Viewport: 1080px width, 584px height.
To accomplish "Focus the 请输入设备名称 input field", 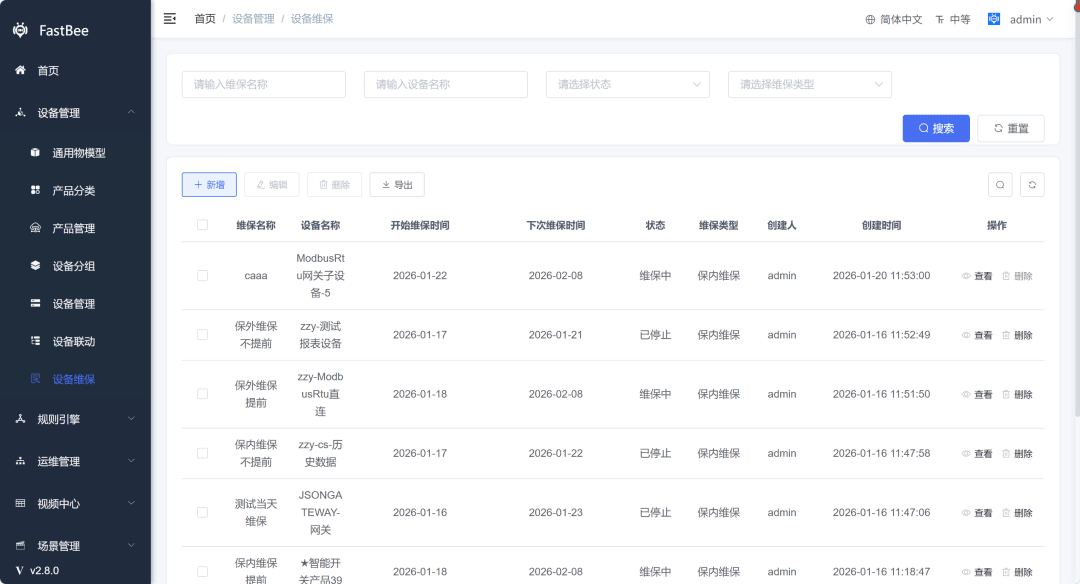I will point(446,84).
